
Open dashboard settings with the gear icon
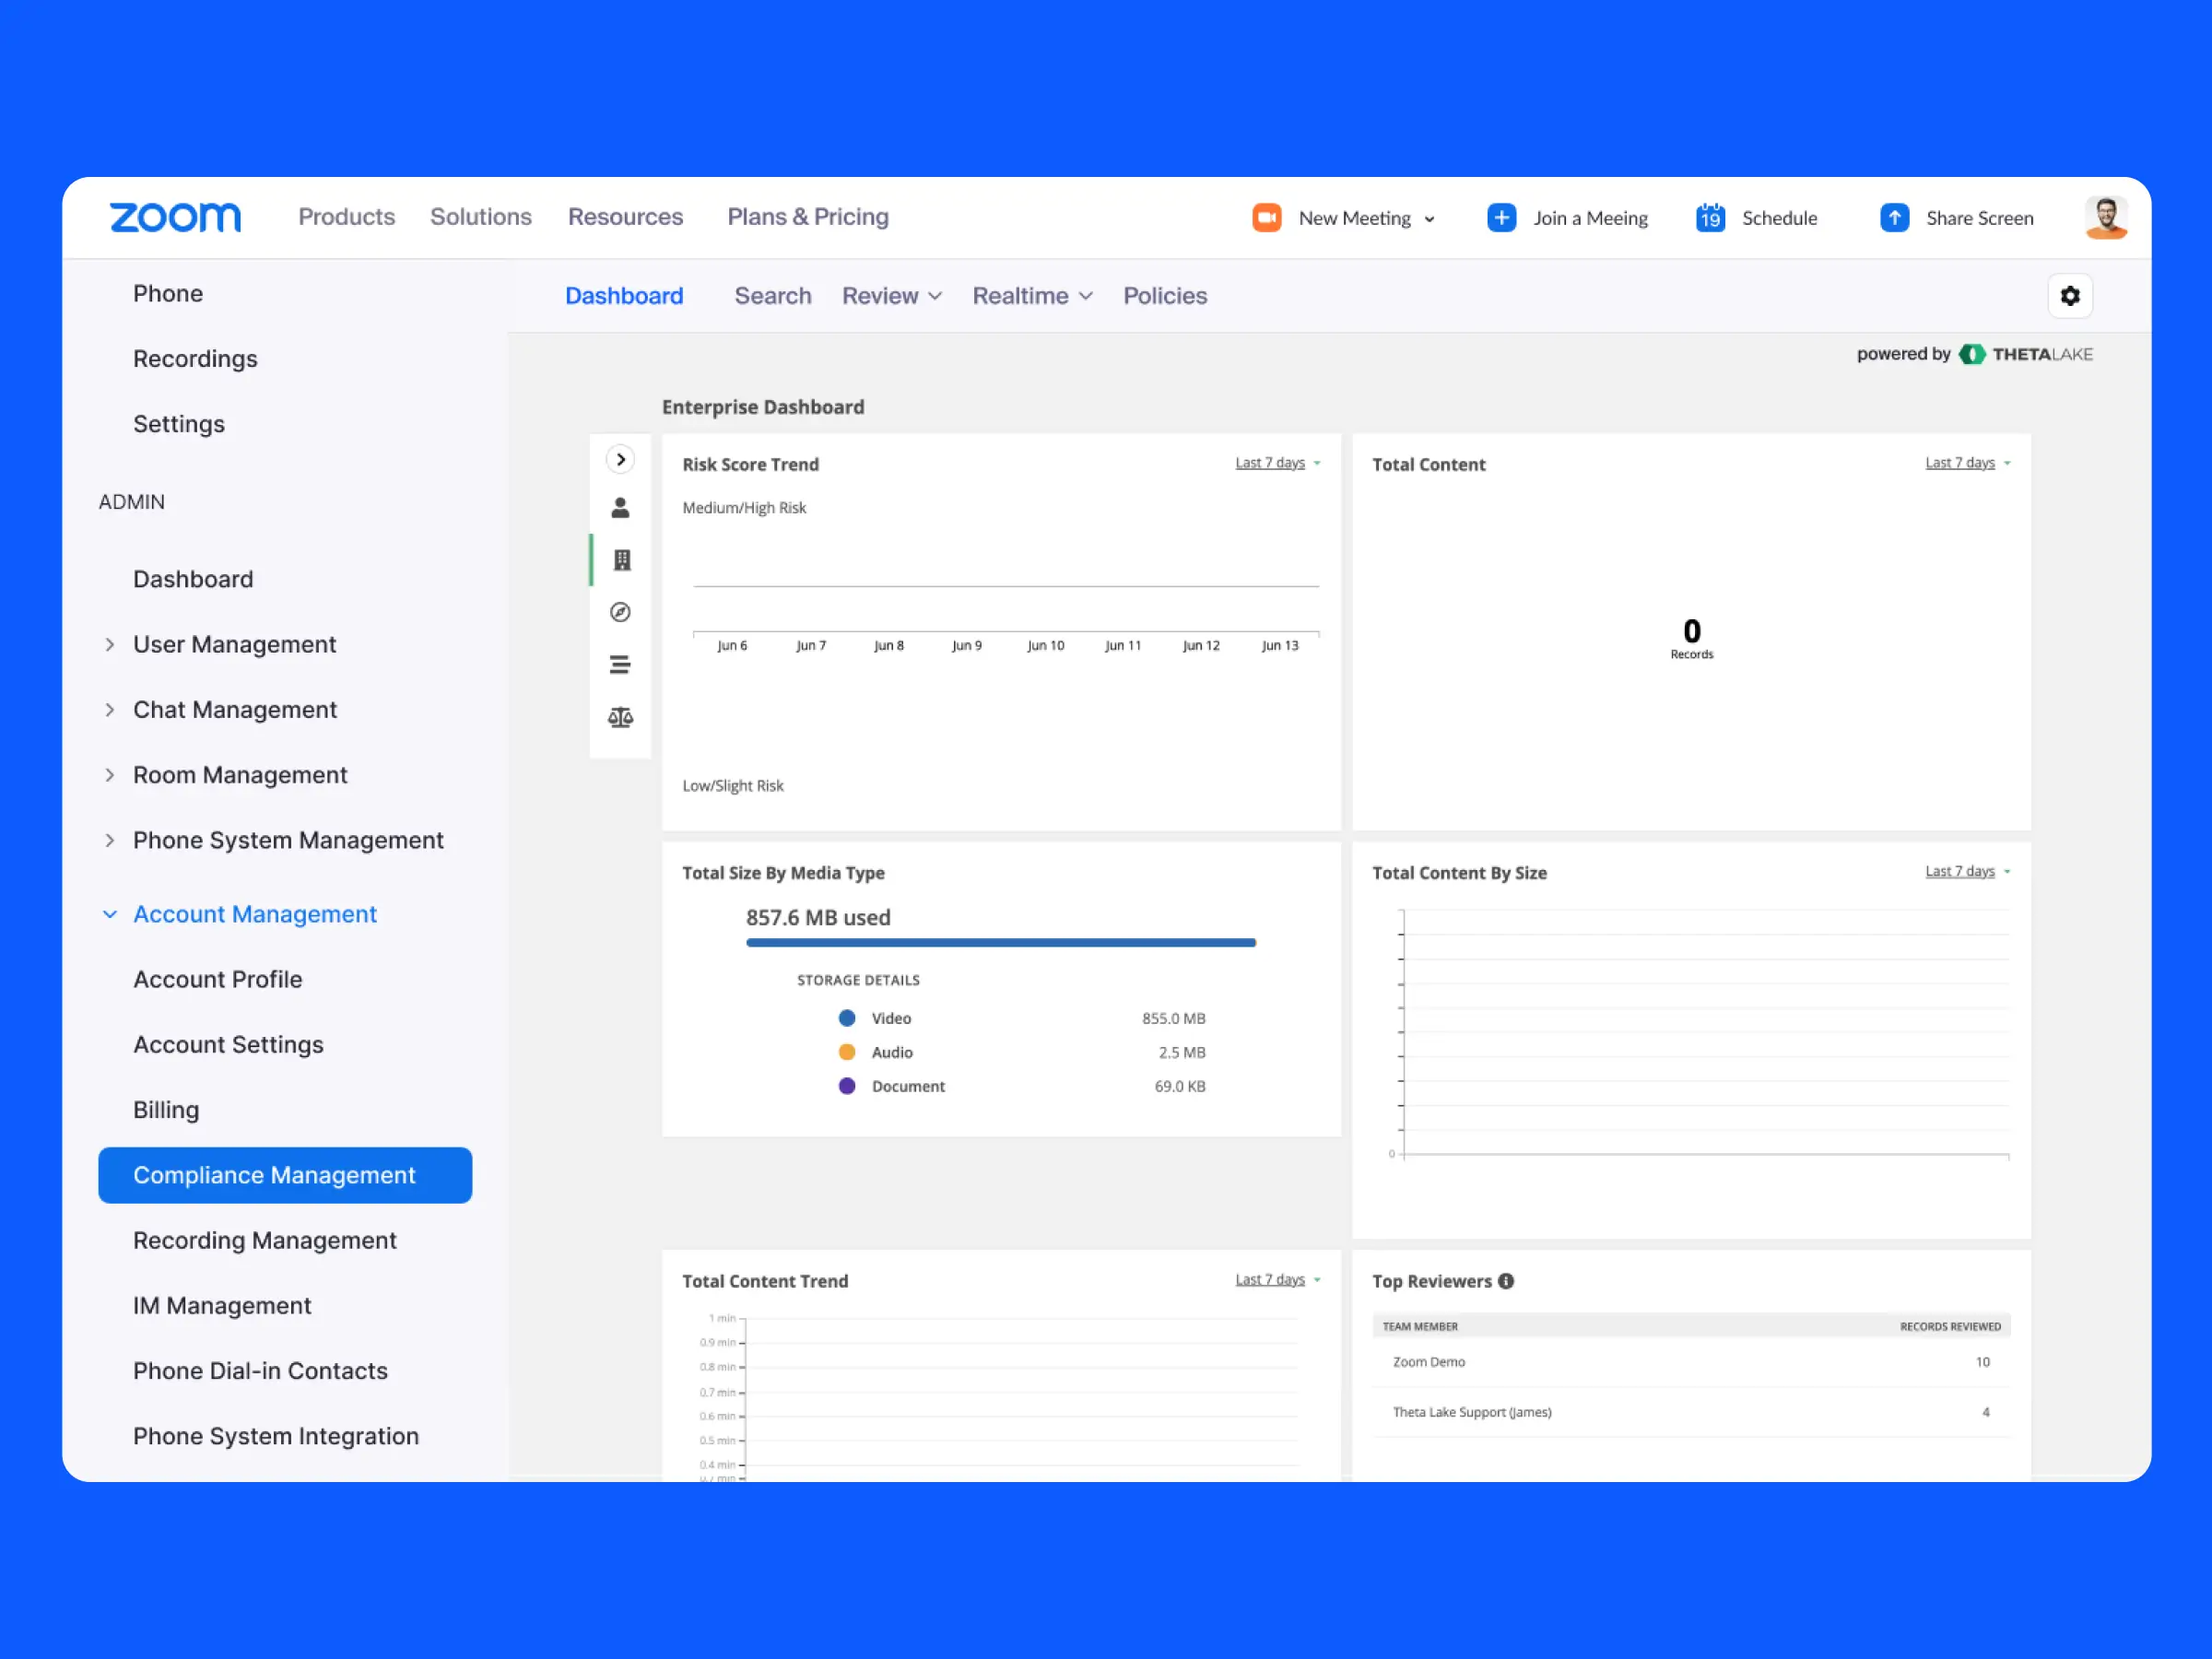[2070, 295]
